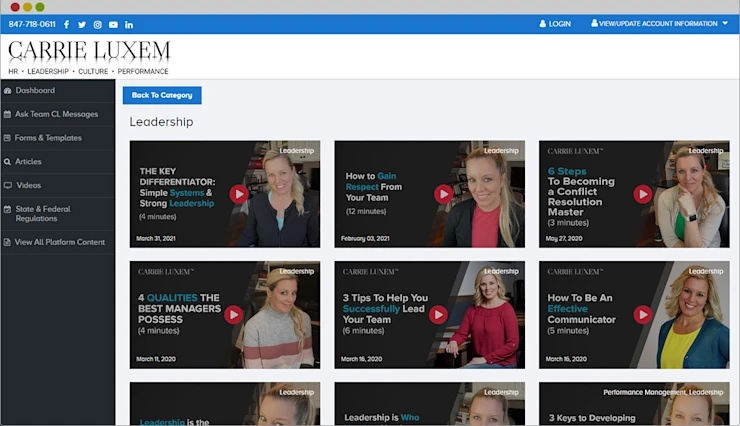Click the May 27, 2020 date
The width and height of the screenshot is (740, 426).
point(564,238)
